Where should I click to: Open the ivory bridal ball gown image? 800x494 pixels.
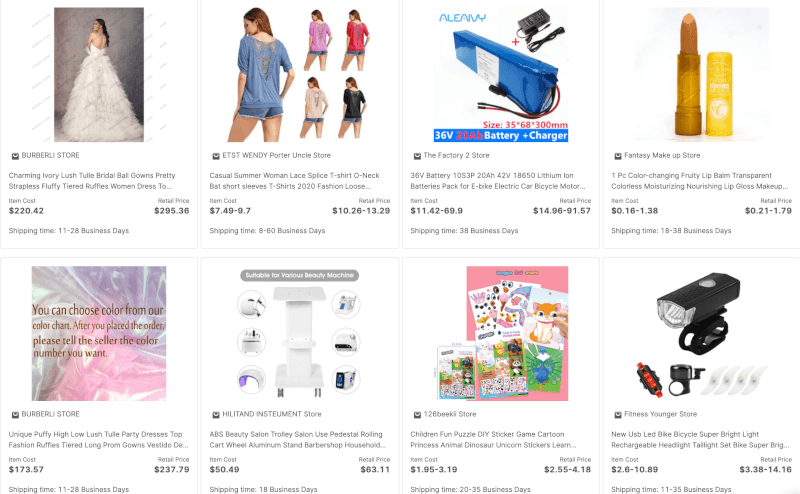click(99, 75)
